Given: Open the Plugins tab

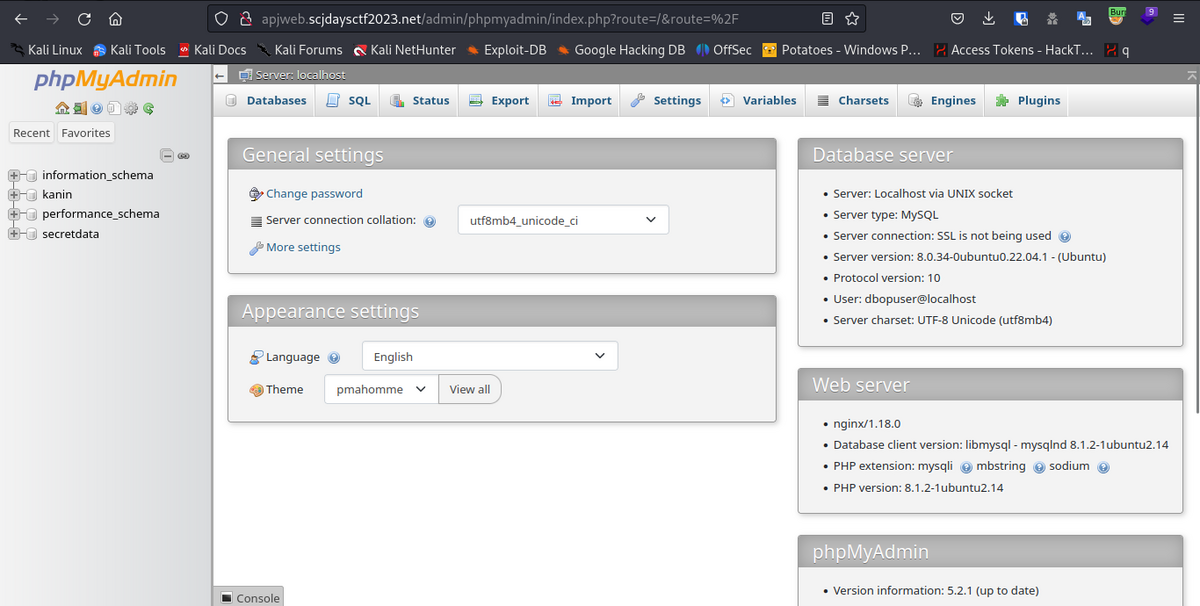Looking at the screenshot, I should click(x=1028, y=100).
